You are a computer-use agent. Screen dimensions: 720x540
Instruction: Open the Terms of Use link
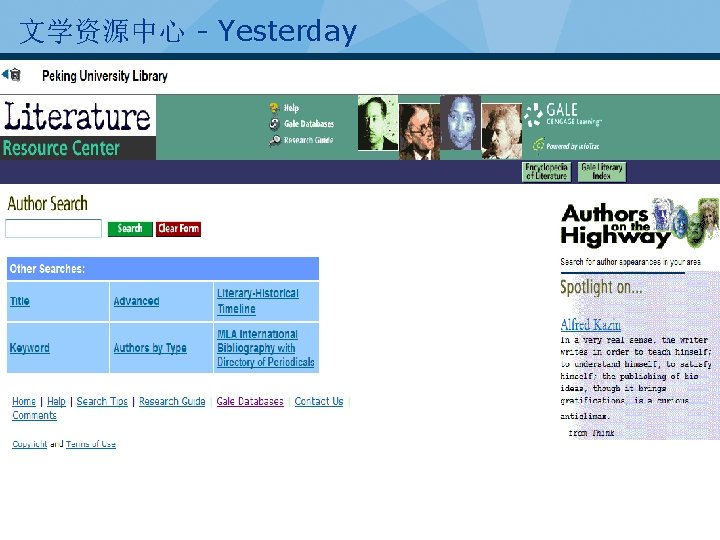pyautogui.click(x=90, y=444)
